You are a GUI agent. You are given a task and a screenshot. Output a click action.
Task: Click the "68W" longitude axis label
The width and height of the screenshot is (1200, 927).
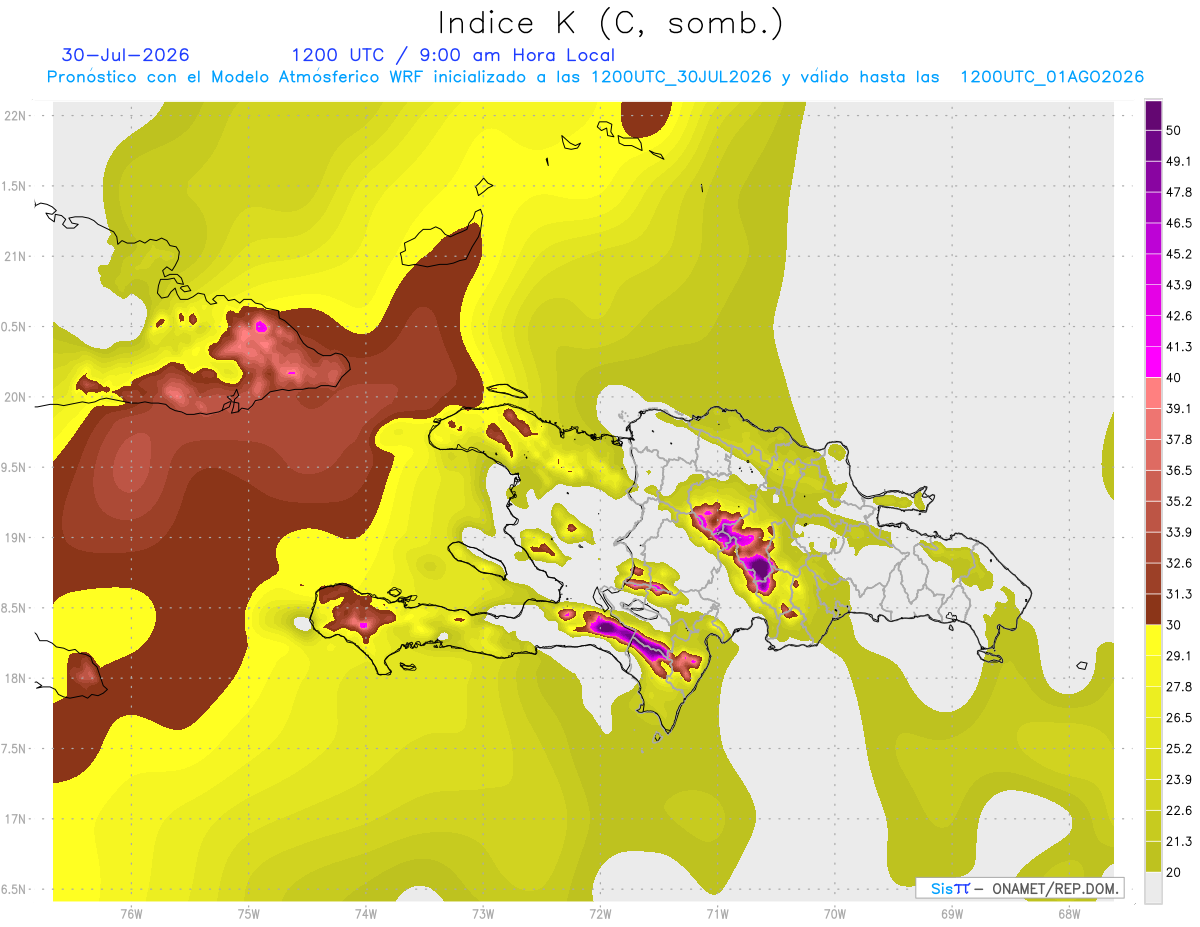[x=1069, y=914]
